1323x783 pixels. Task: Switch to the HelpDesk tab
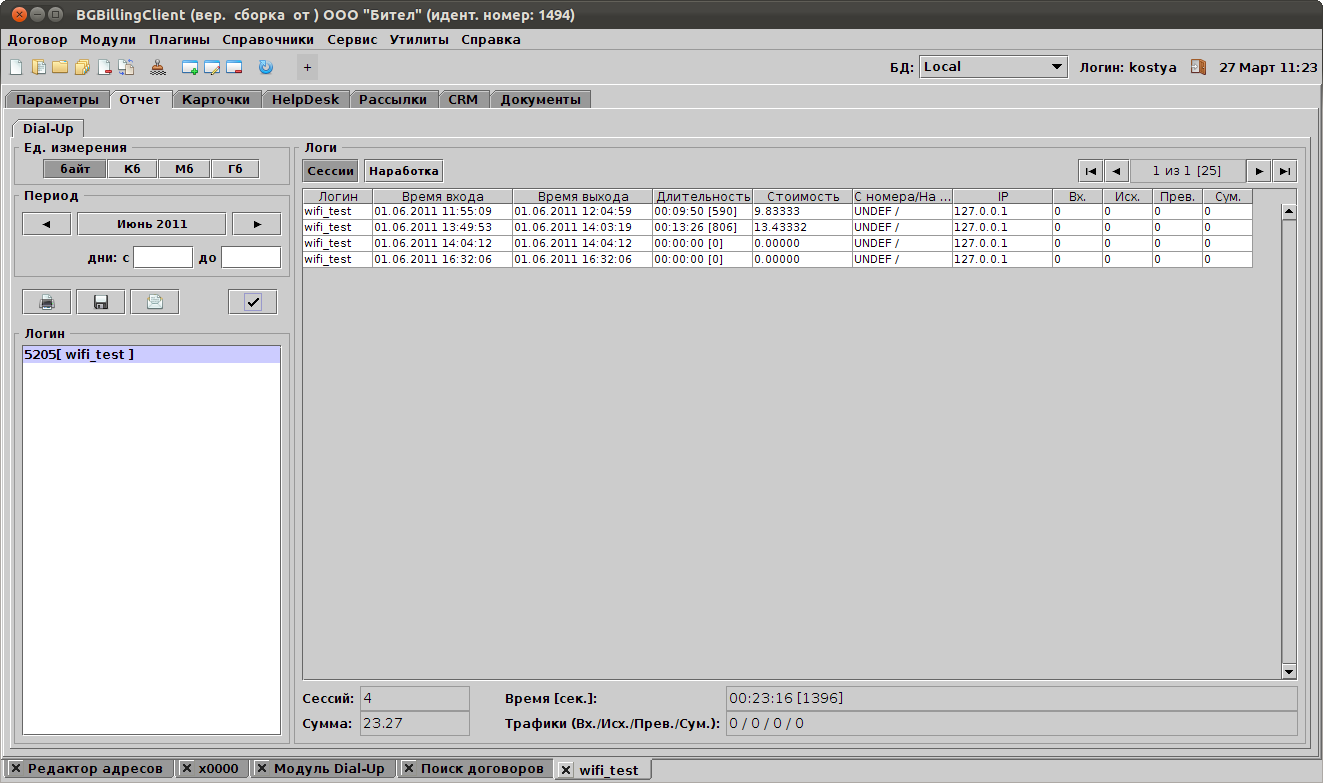pyautogui.click(x=306, y=99)
